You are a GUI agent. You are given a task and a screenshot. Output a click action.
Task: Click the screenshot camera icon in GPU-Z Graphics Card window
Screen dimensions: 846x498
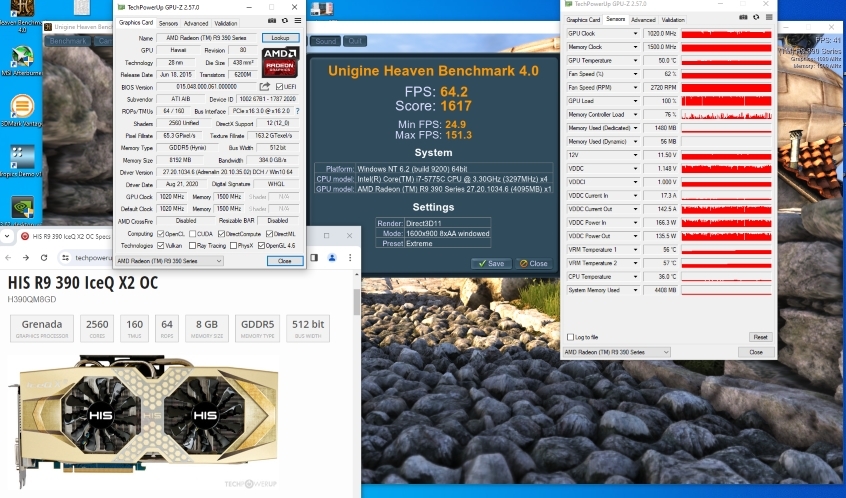pyautogui.click(x=272, y=21)
